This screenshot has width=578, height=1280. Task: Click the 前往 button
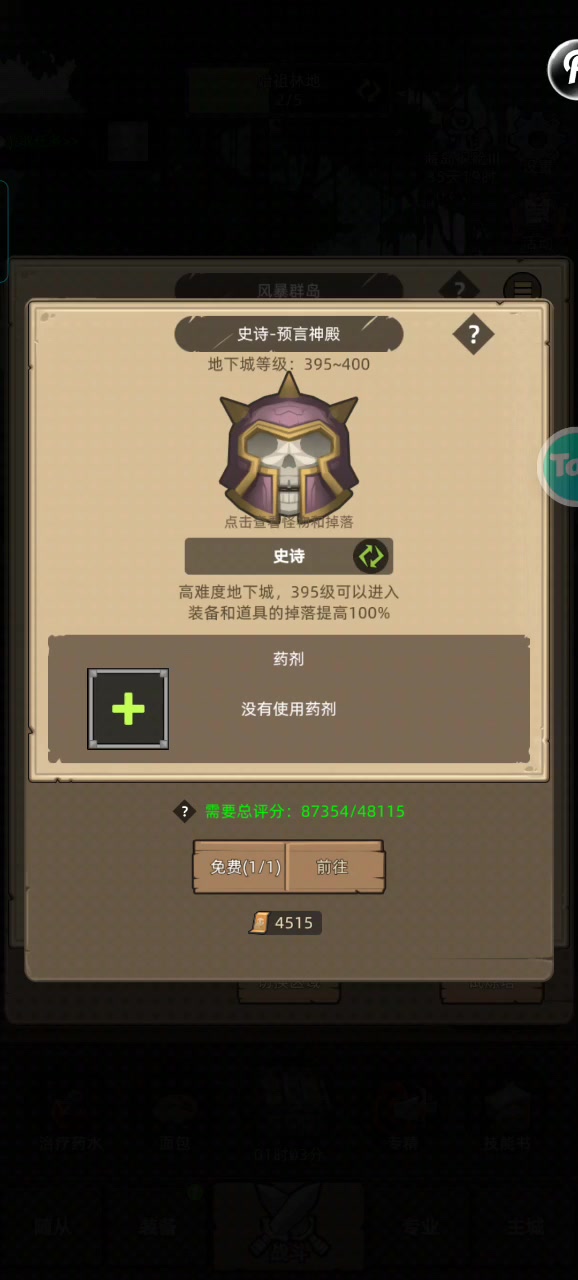[x=335, y=867]
